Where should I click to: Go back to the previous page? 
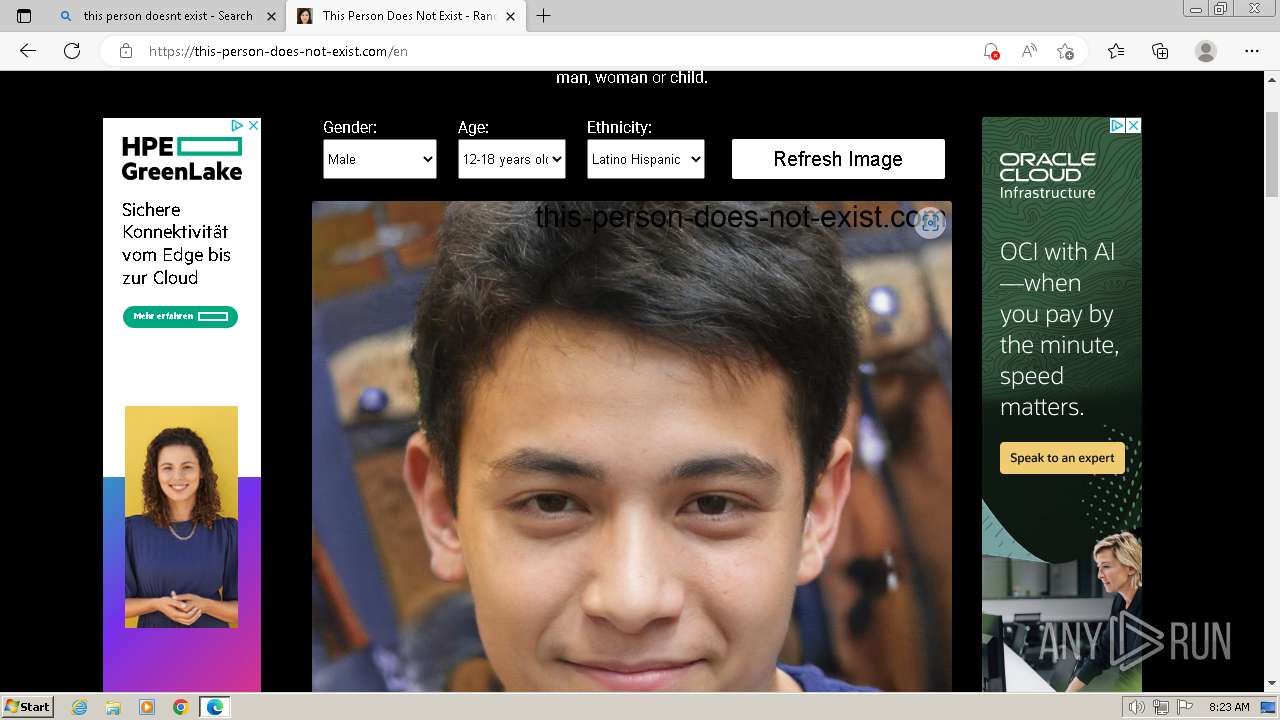pos(28,51)
